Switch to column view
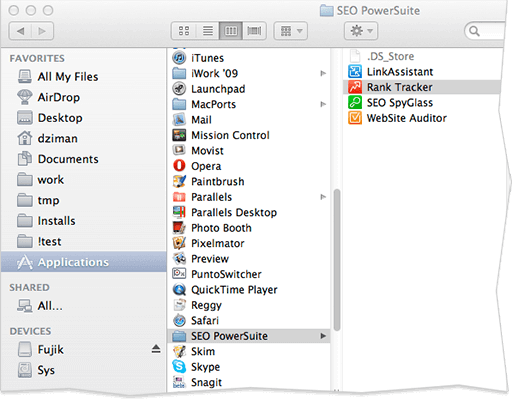 pyautogui.click(x=231, y=31)
